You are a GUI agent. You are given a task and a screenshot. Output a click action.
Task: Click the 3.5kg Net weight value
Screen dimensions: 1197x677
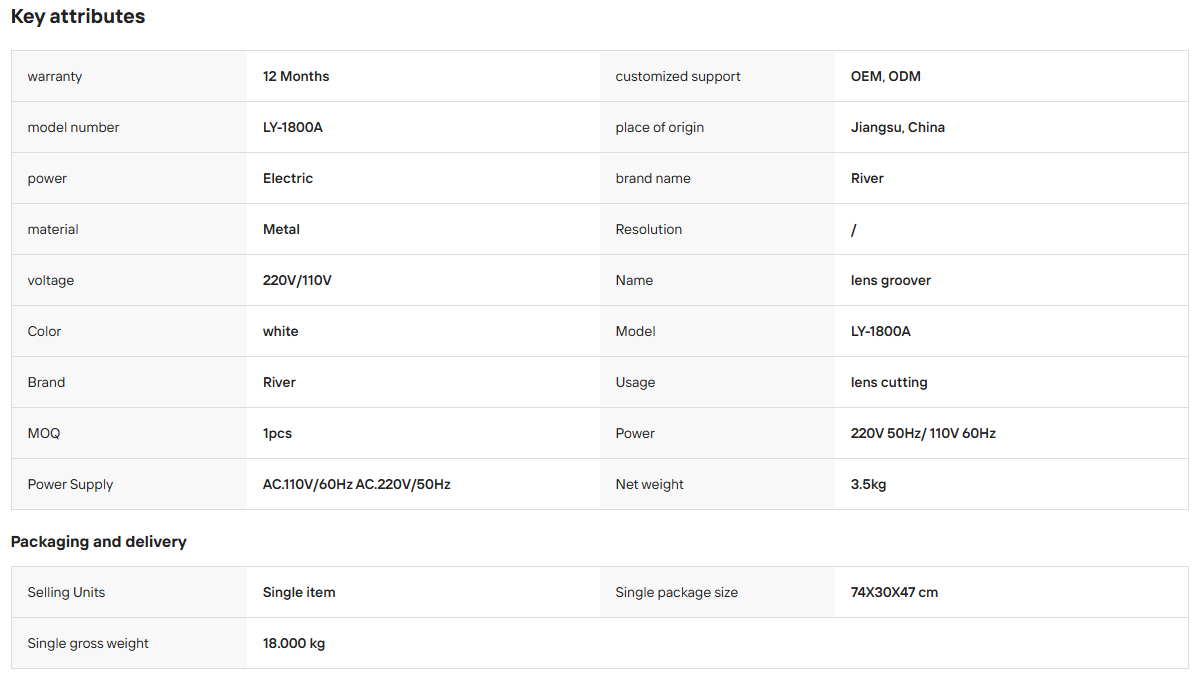(868, 485)
